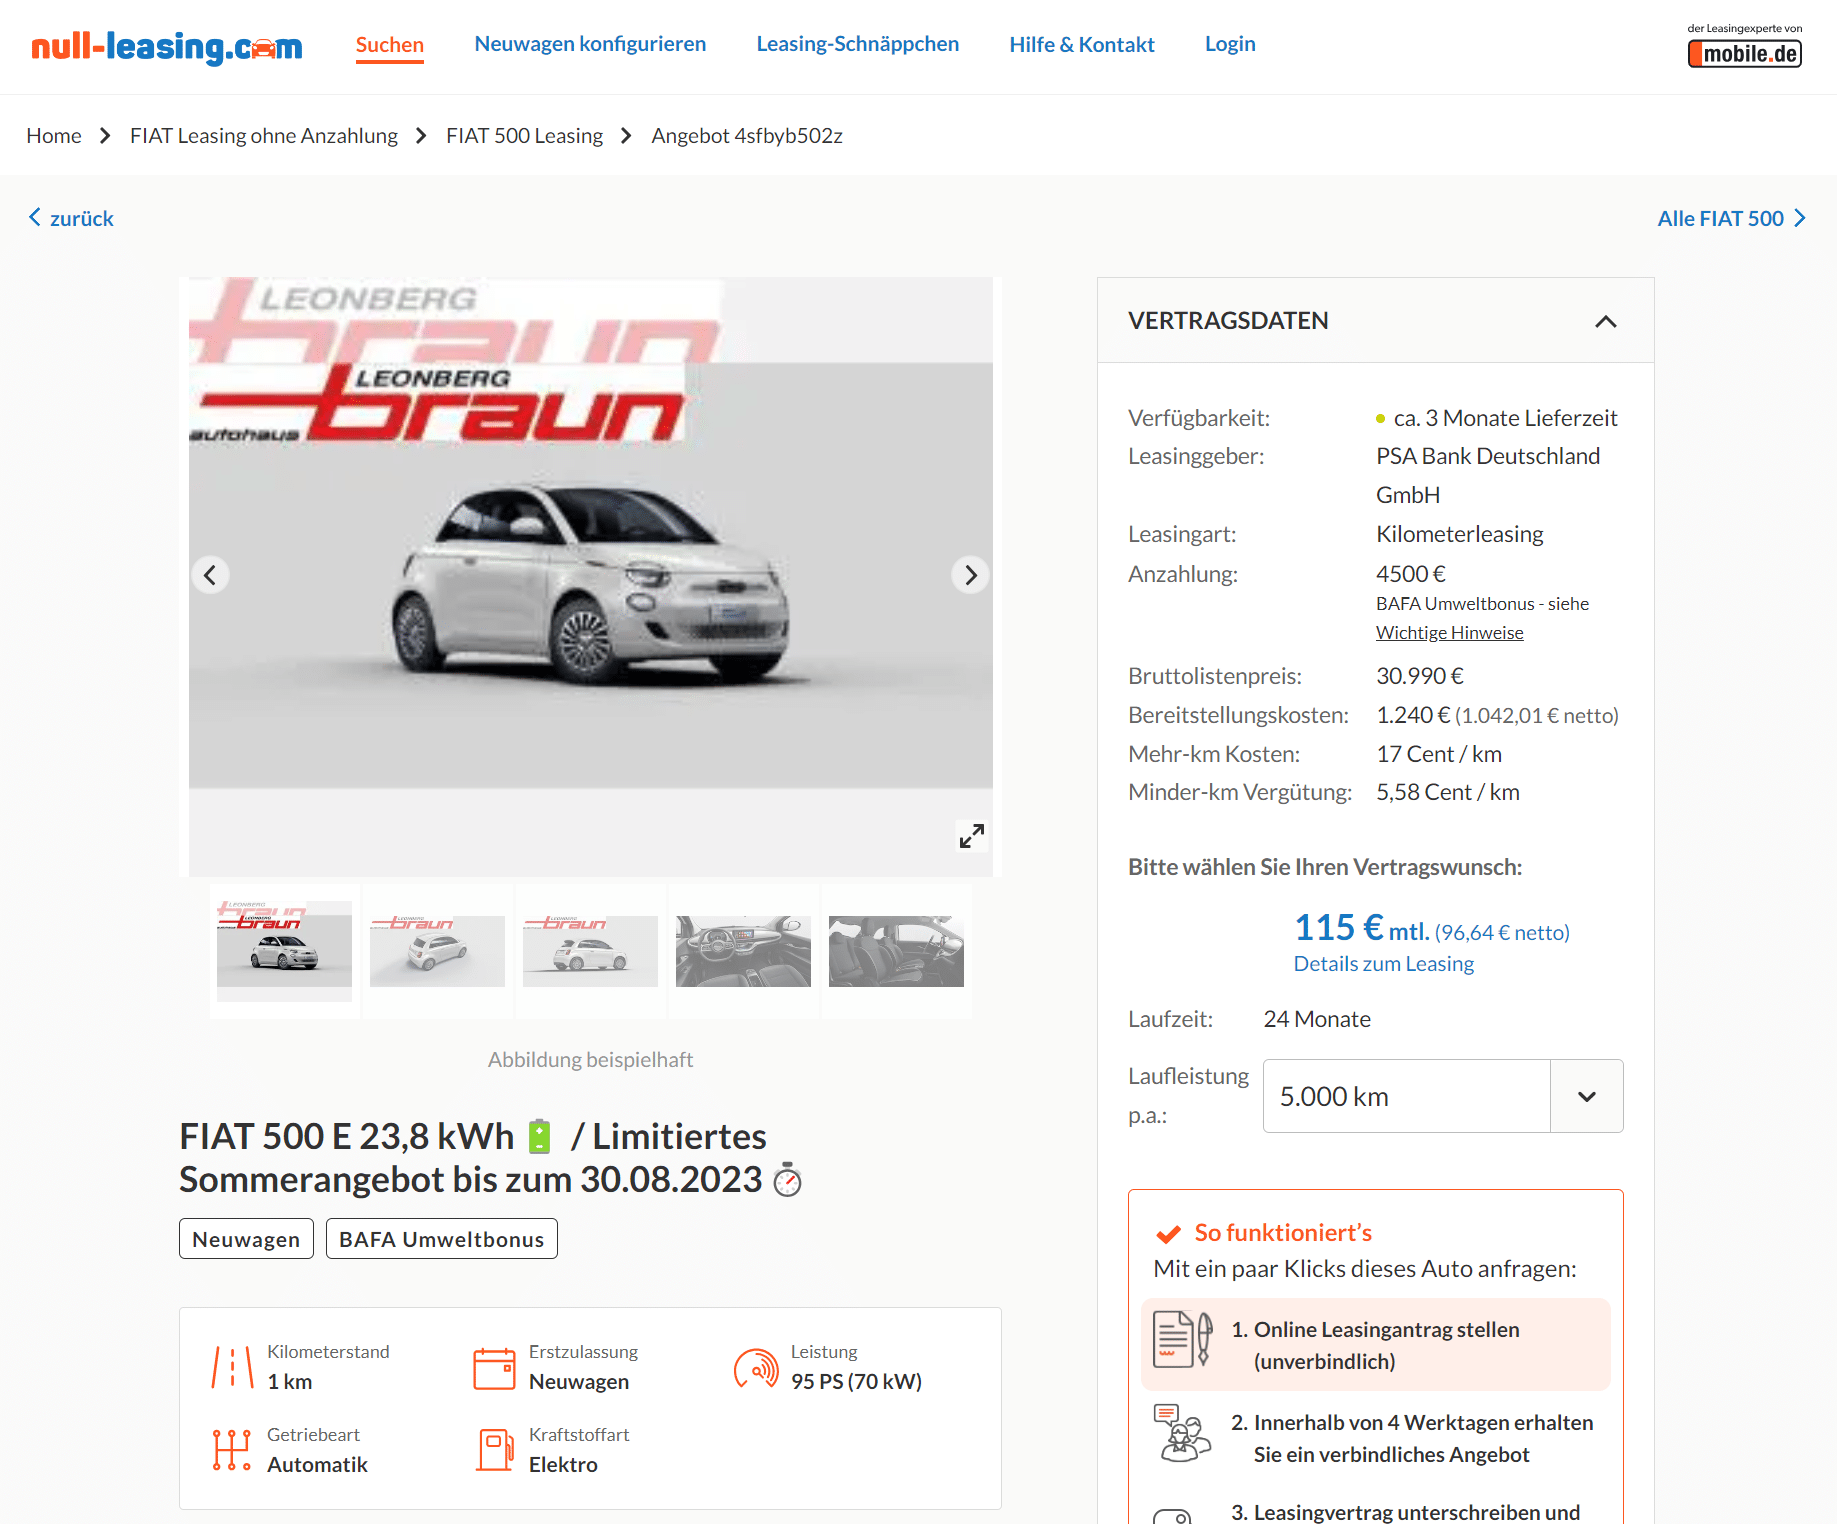Select third thumbnail side-view car

(x=590, y=951)
